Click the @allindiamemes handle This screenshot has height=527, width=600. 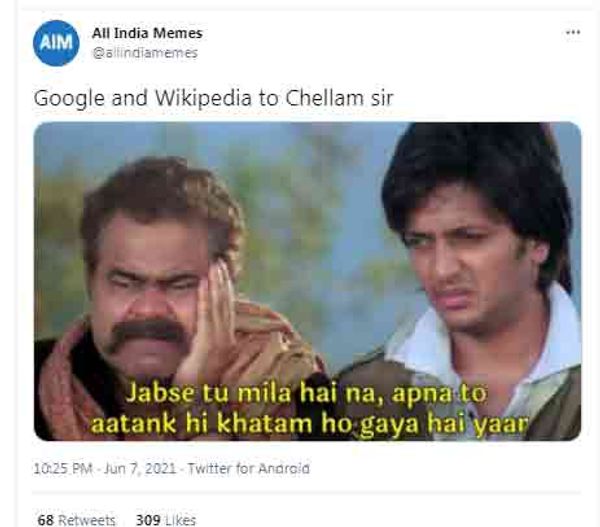(145, 53)
